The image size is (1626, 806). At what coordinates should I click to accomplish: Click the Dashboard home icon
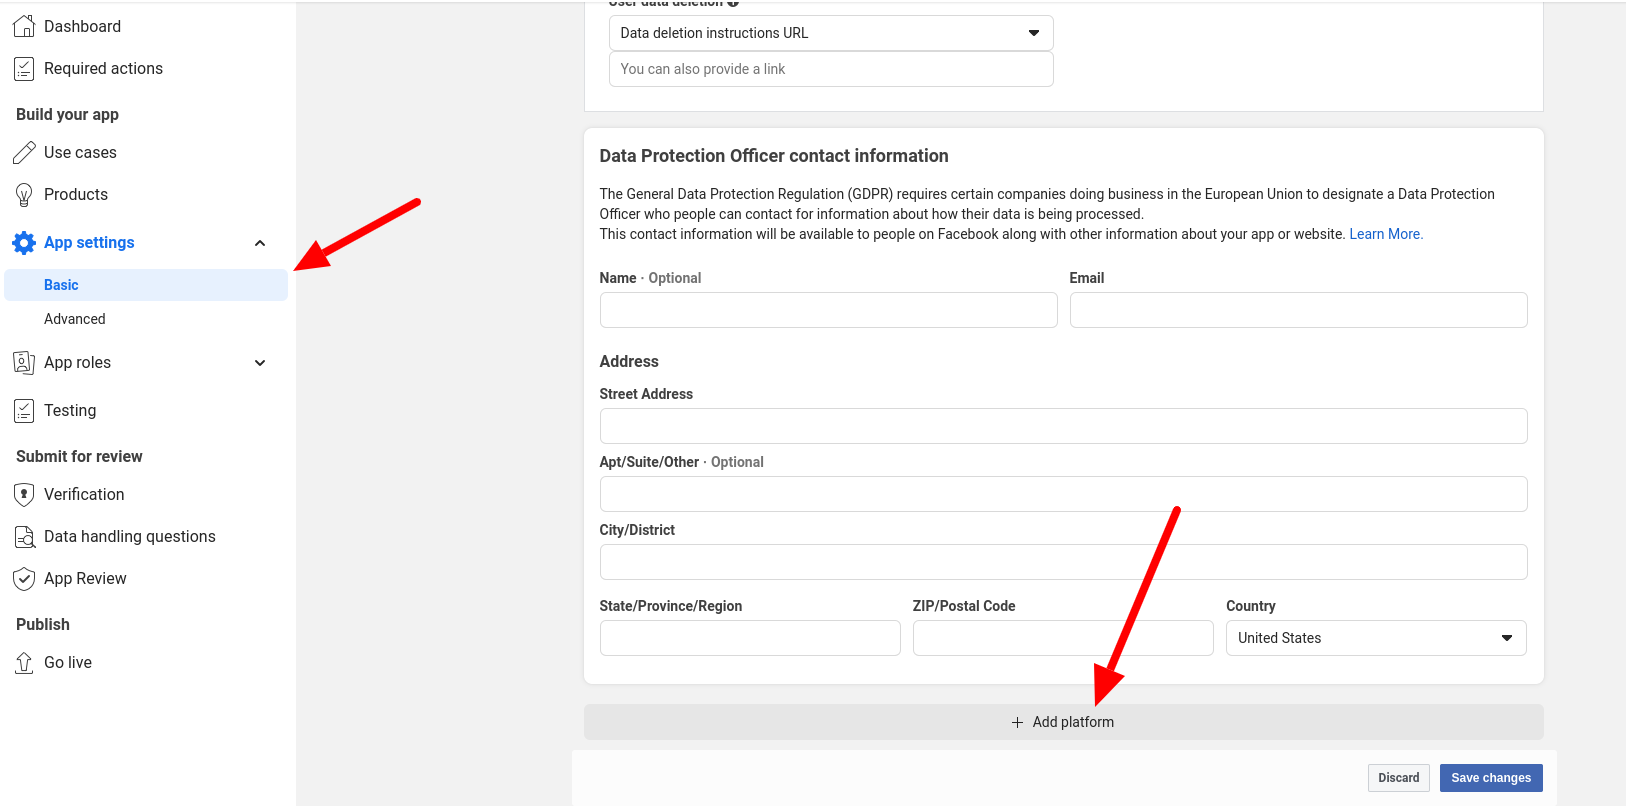[x=24, y=26]
